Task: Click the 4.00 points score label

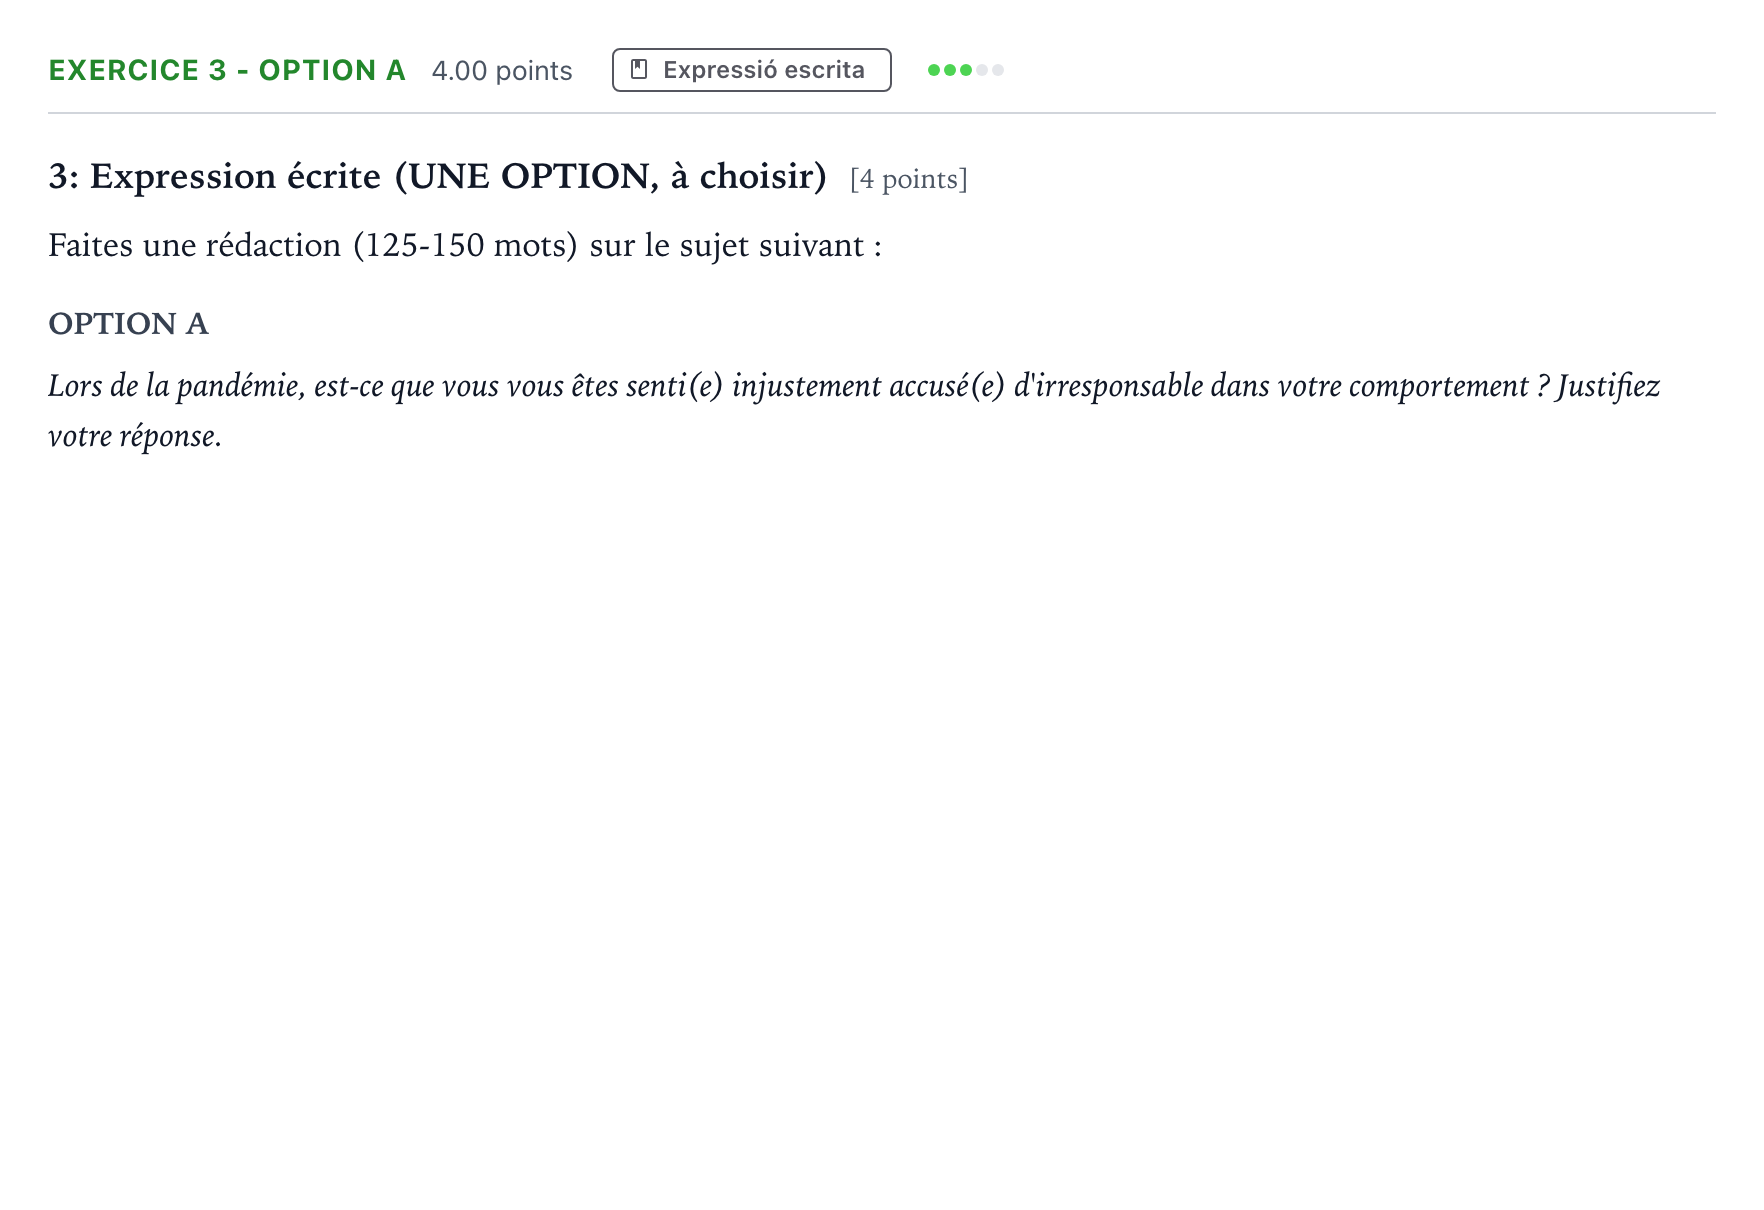Action: click(502, 71)
